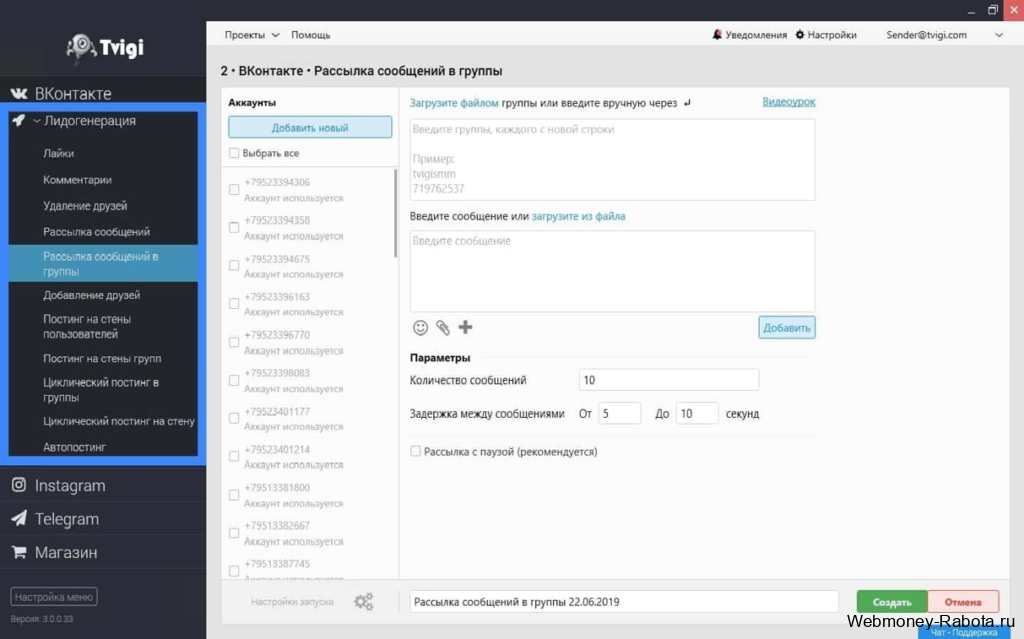
Task: Click the groups list text area
Action: [x=613, y=159]
